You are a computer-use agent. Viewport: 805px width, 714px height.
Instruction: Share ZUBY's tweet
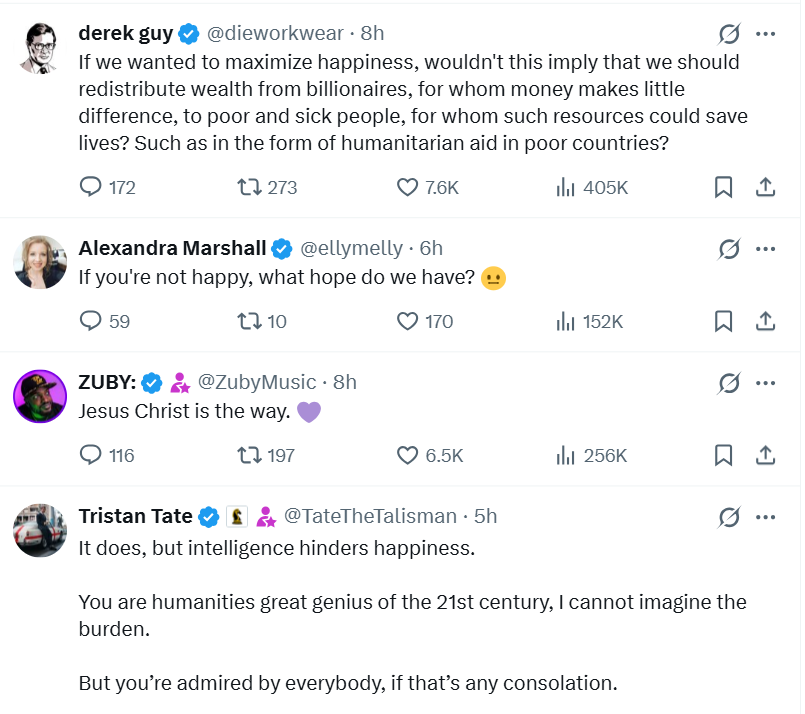point(765,455)
